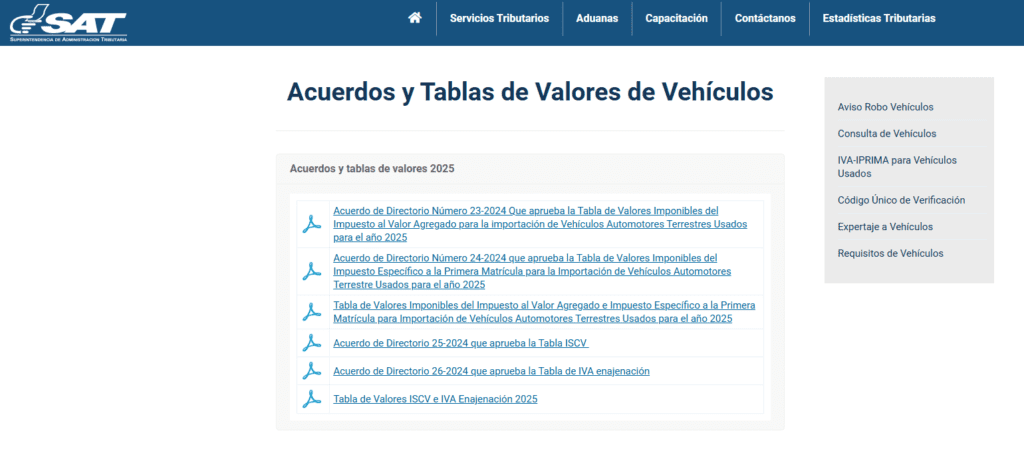Open Acuerdo de Directorio Número 23-2024 link
The width and height of the screenshot is (1024, 451).
click(540, 224)
